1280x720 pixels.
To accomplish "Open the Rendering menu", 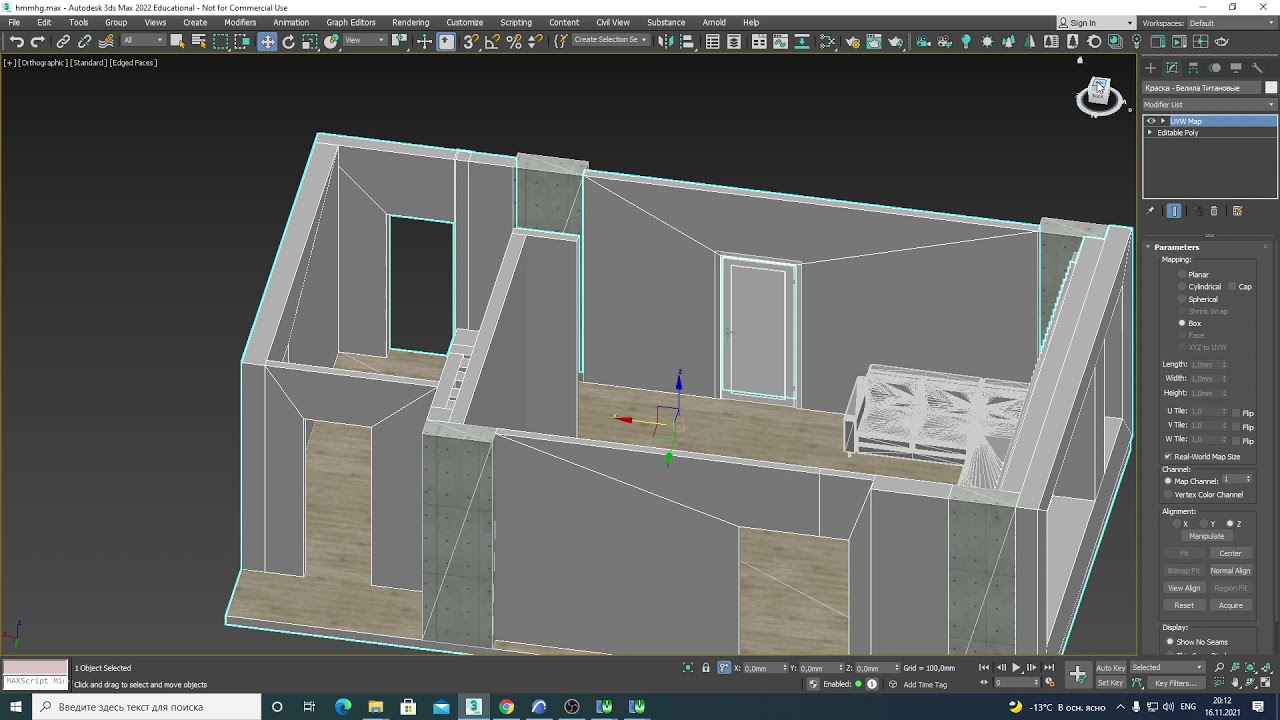I will (410, 22).
